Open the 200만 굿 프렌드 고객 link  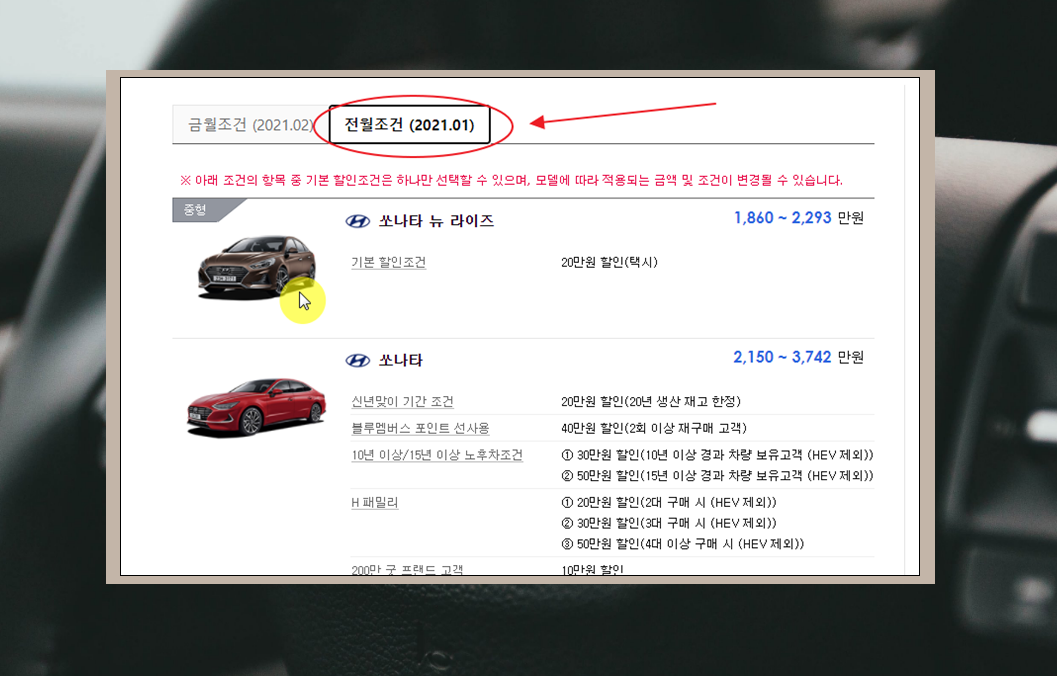pos(406,570)
